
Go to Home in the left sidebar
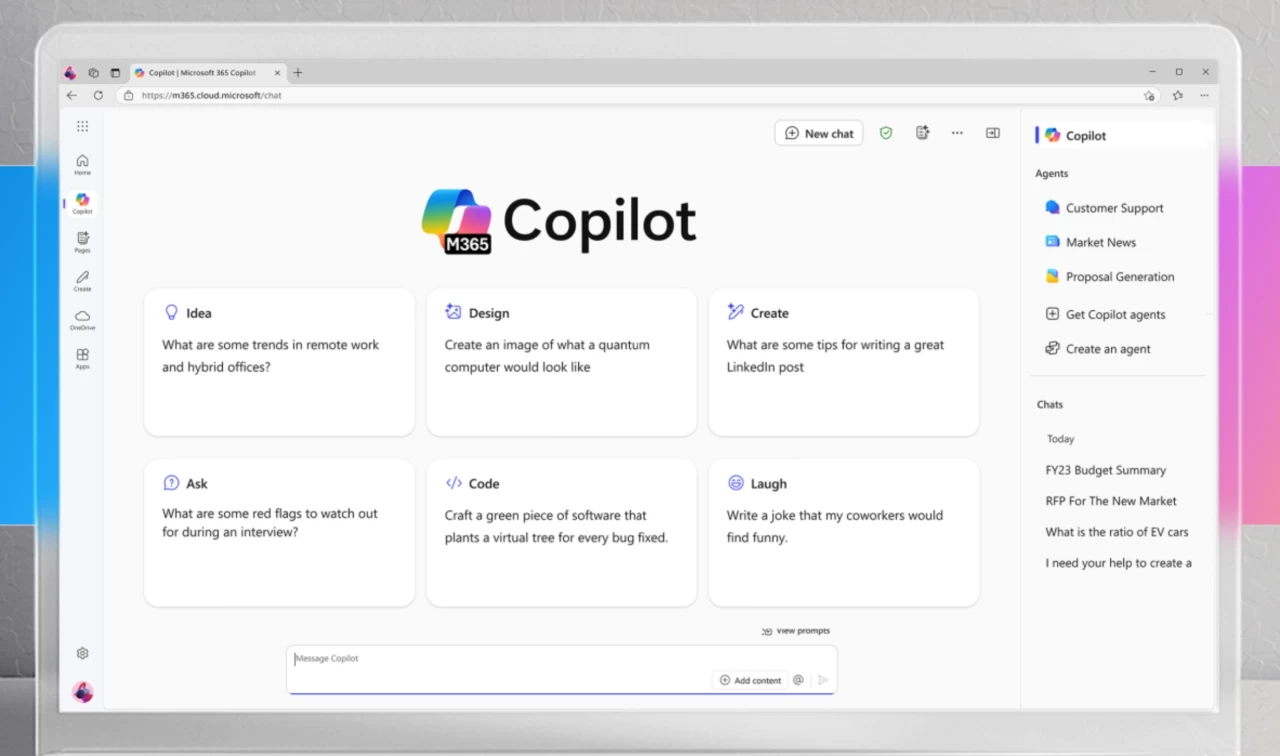tap(82, 163)
